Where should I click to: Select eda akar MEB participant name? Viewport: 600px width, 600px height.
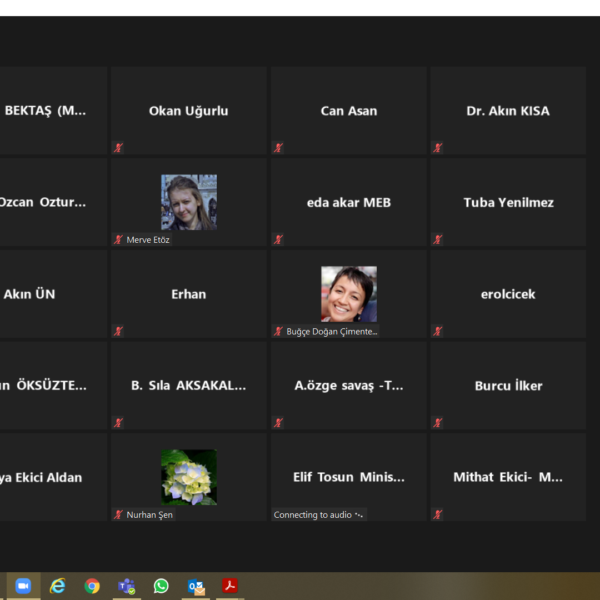349,202
